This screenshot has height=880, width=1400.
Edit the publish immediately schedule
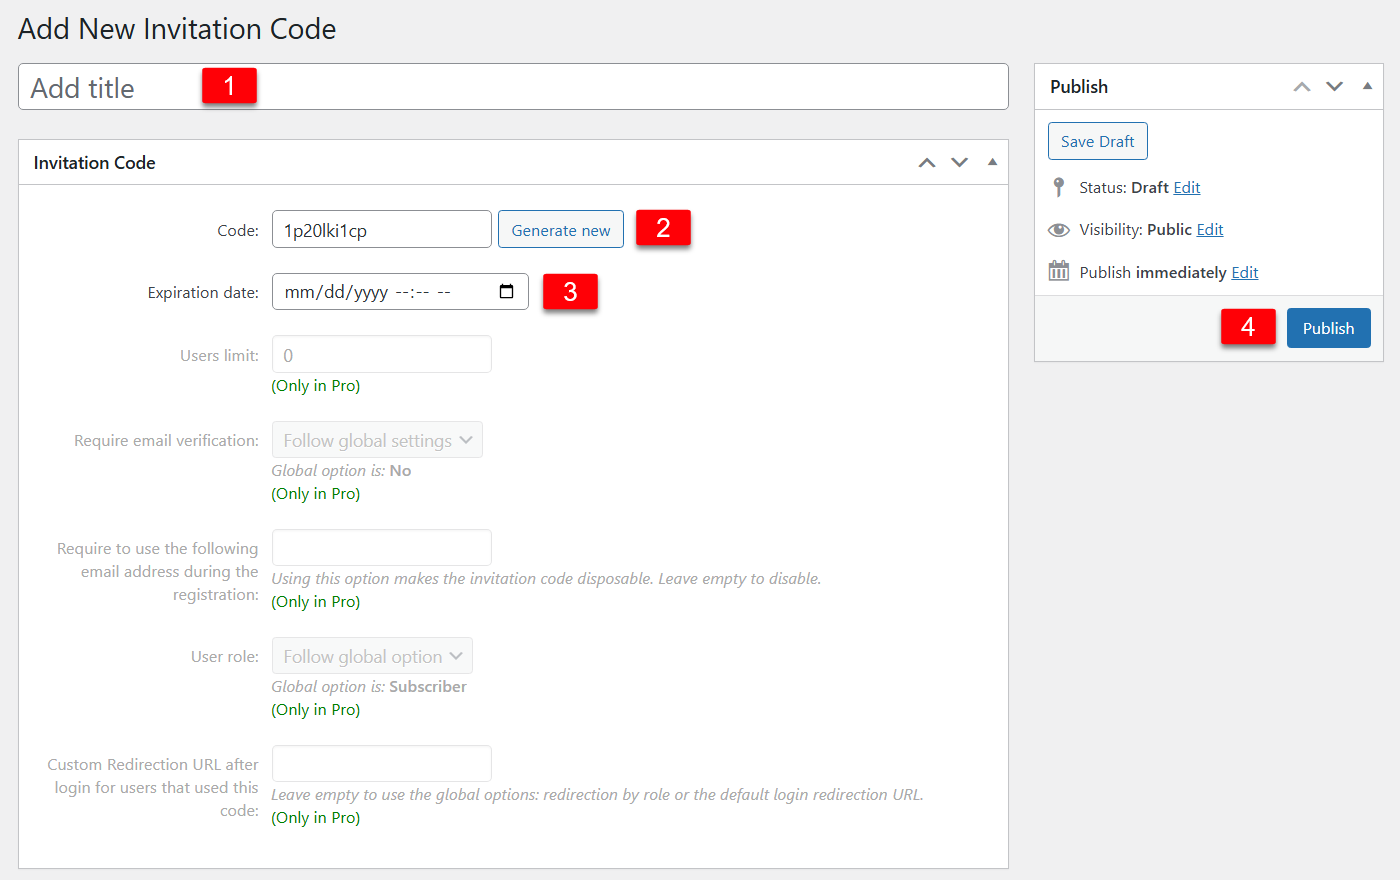(x=1245, y=272)
